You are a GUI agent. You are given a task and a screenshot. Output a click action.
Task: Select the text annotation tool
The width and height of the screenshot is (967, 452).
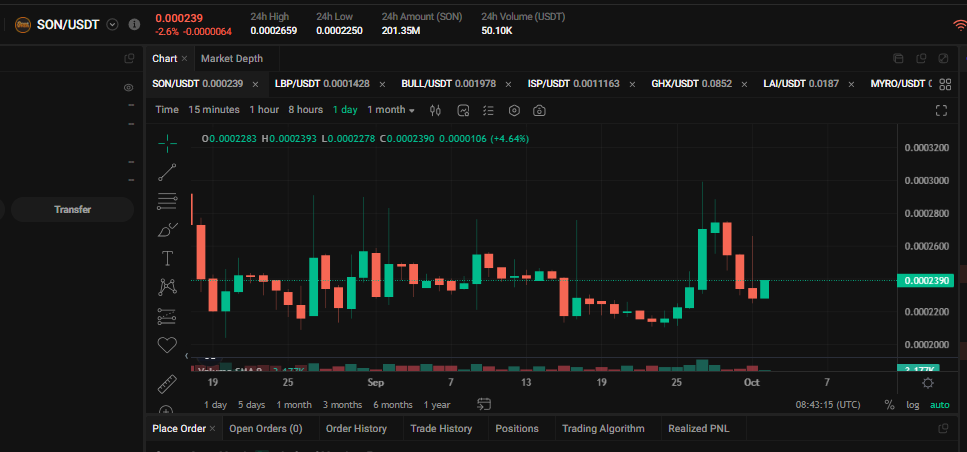[x=167, y=258]
